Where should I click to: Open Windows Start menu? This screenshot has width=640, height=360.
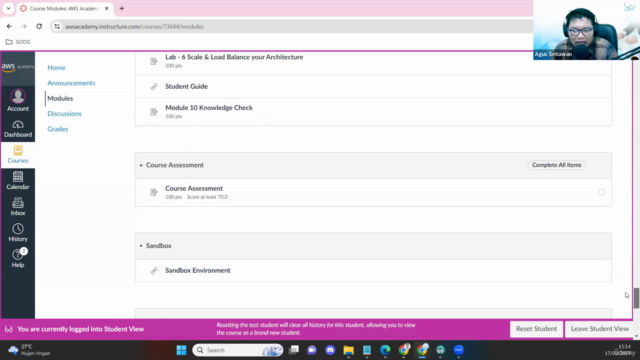pos(182,350)
